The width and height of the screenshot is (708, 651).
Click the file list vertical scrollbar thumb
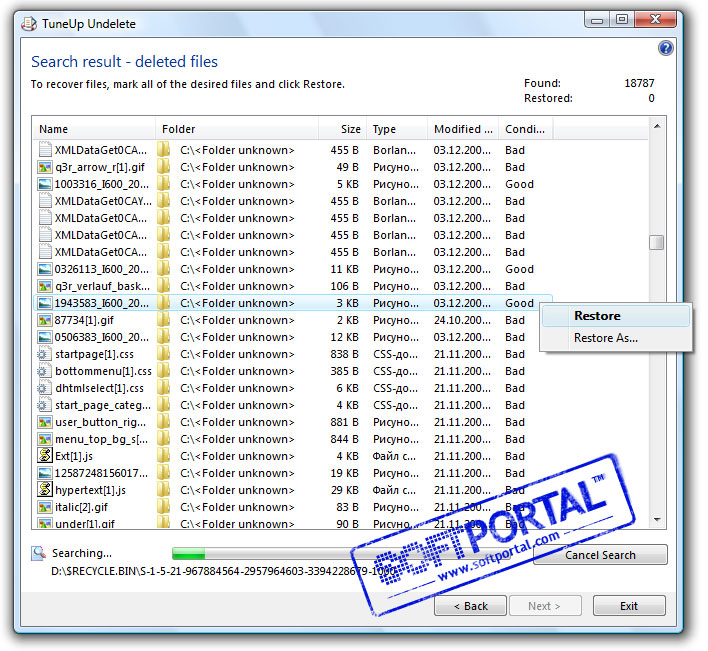point(657,242)
